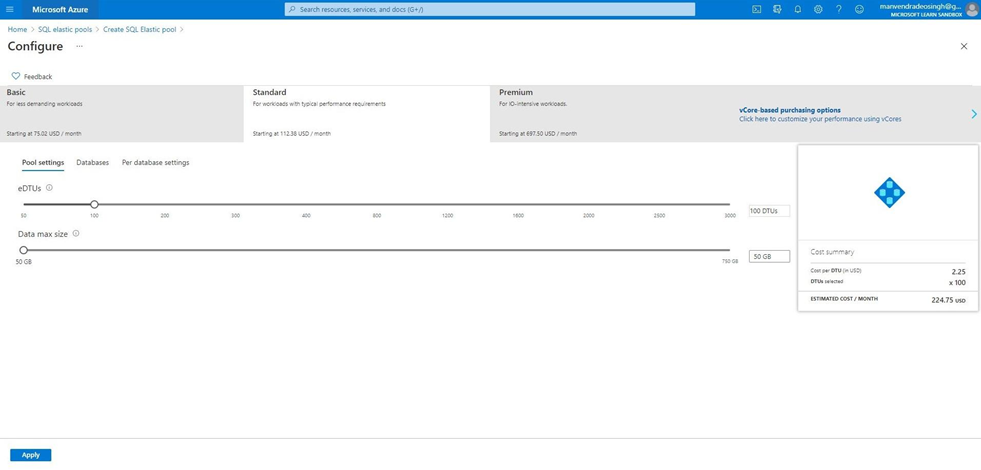Show Data max size info icon
The height and width of the screenshot is (470, 981).
pos(76,233)
